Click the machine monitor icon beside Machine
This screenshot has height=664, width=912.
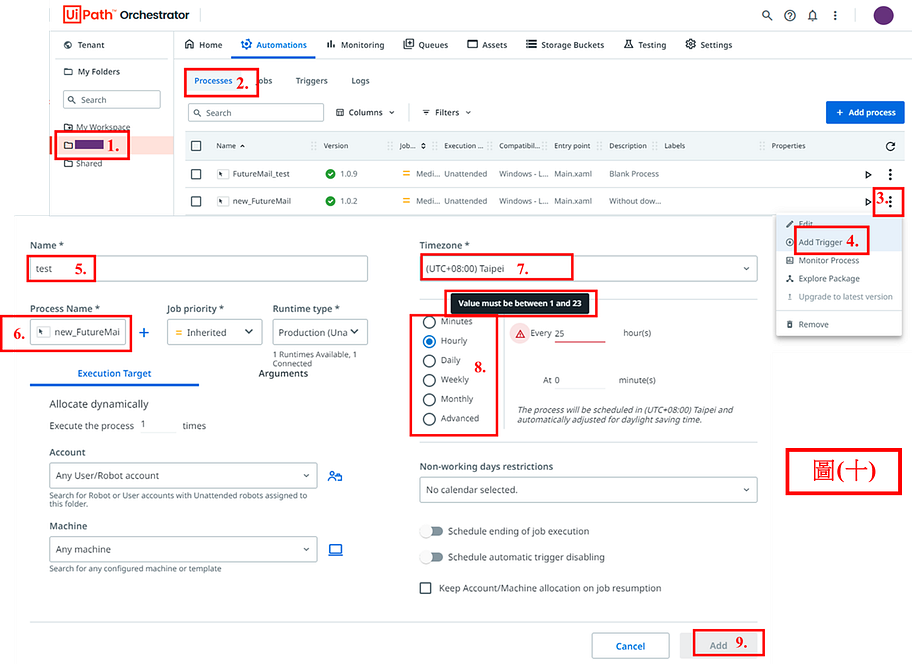click(x=336, y=549)
